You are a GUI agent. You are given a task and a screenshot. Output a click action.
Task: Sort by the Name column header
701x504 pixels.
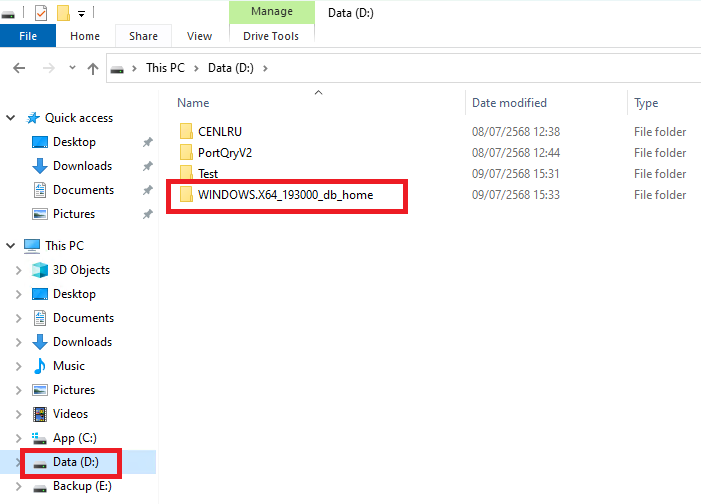(x=193, y=103)
